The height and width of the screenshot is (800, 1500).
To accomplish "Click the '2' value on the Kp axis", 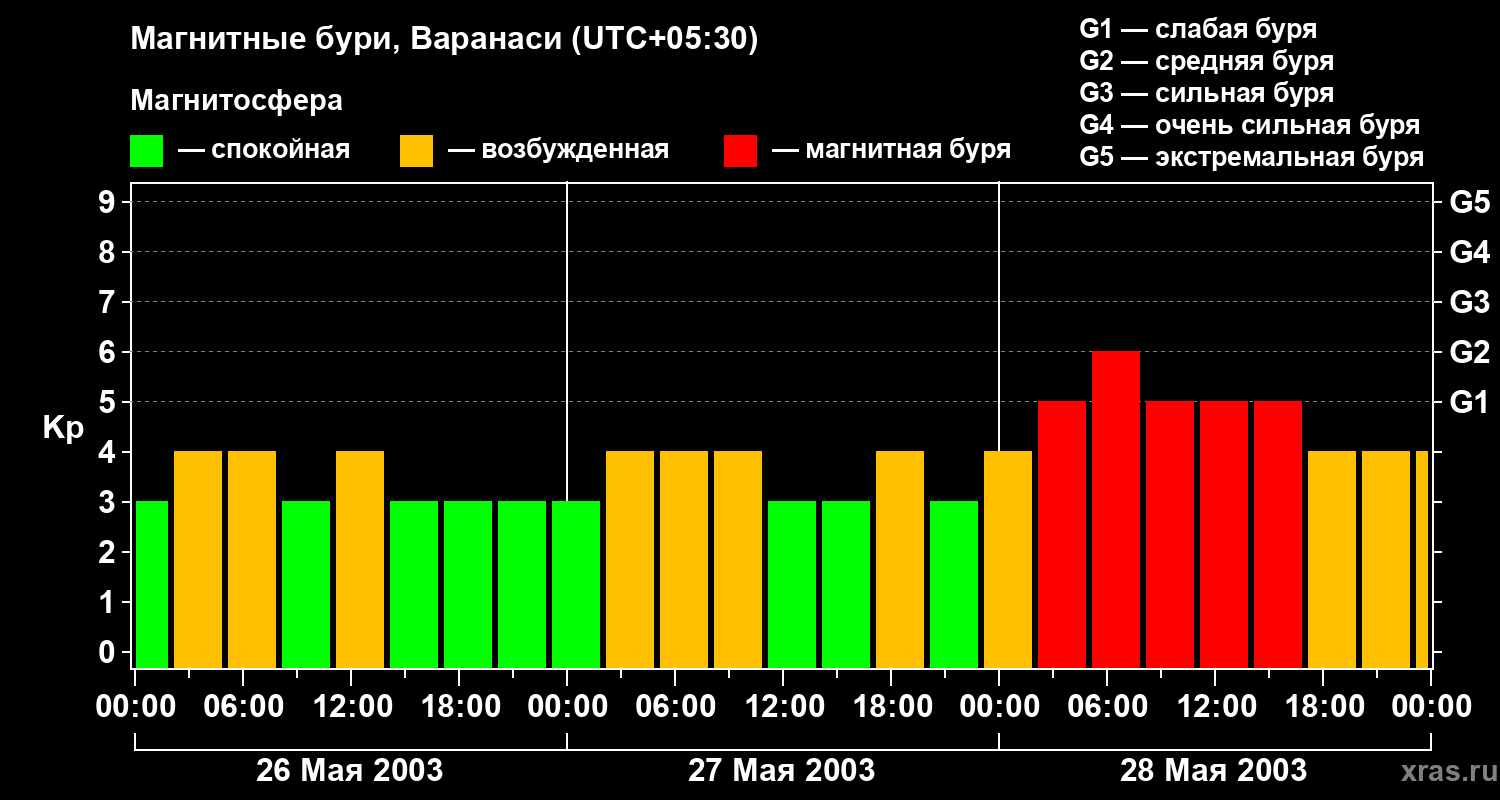I will [x=108, y=552].
